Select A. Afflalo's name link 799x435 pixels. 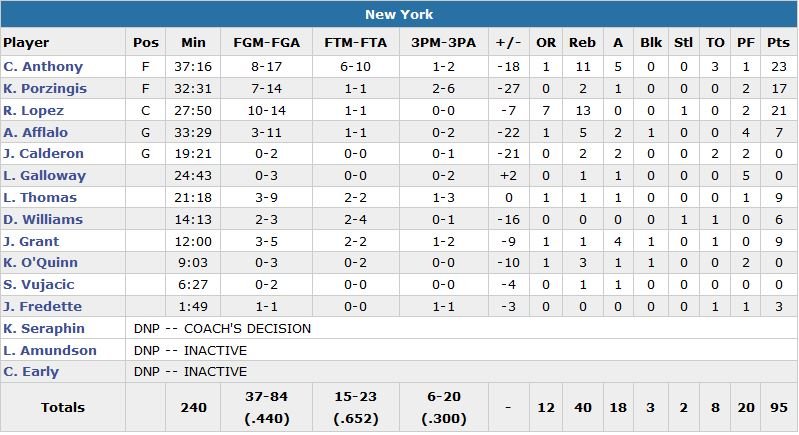click(35, 133)
